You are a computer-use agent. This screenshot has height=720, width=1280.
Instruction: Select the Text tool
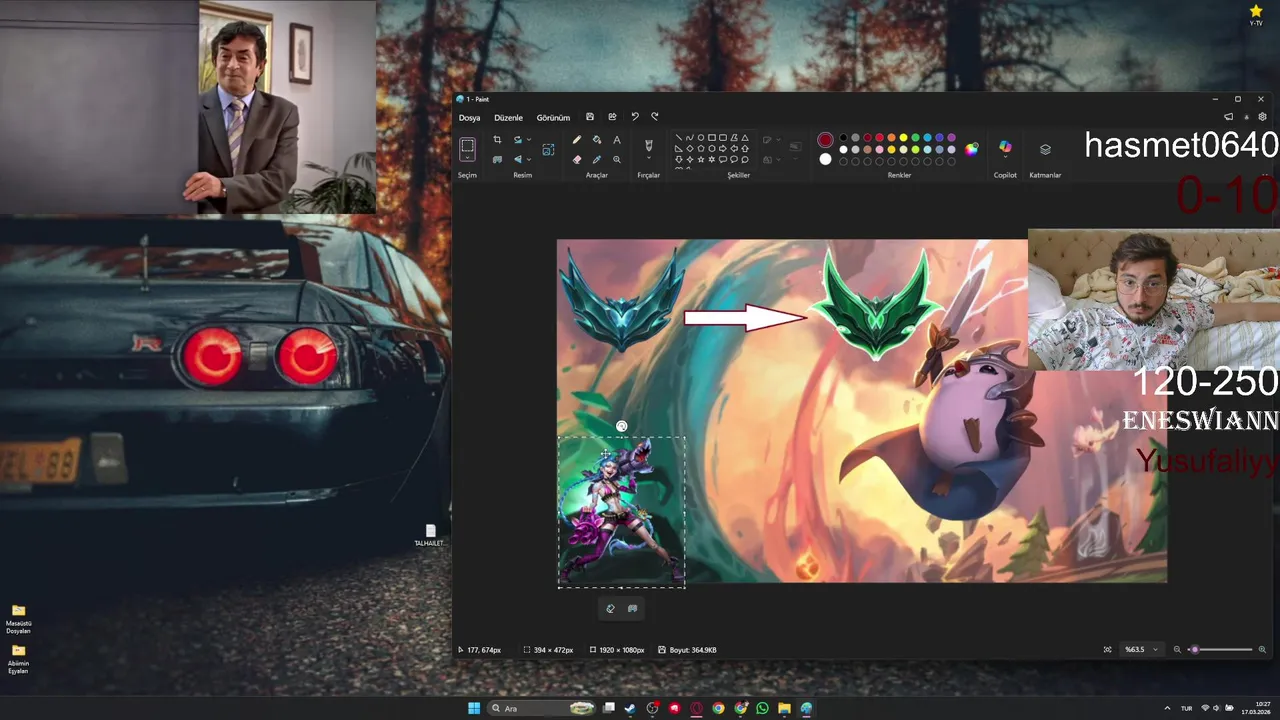[617, 140]
